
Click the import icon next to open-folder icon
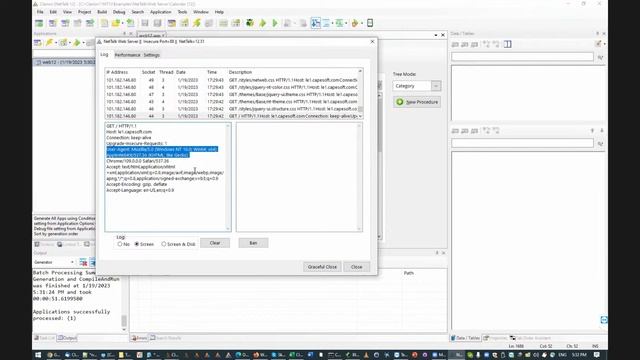click(x=130, y=23)
